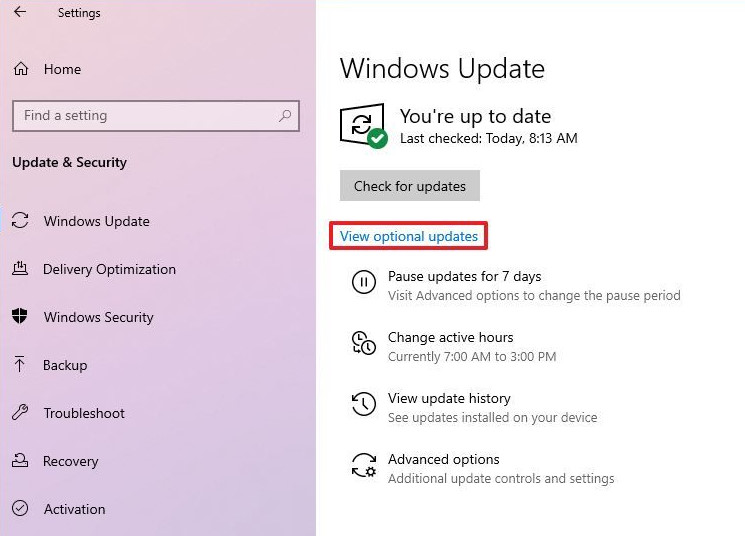
Task: Click the update history clock icon
Action: pos(363,404)
